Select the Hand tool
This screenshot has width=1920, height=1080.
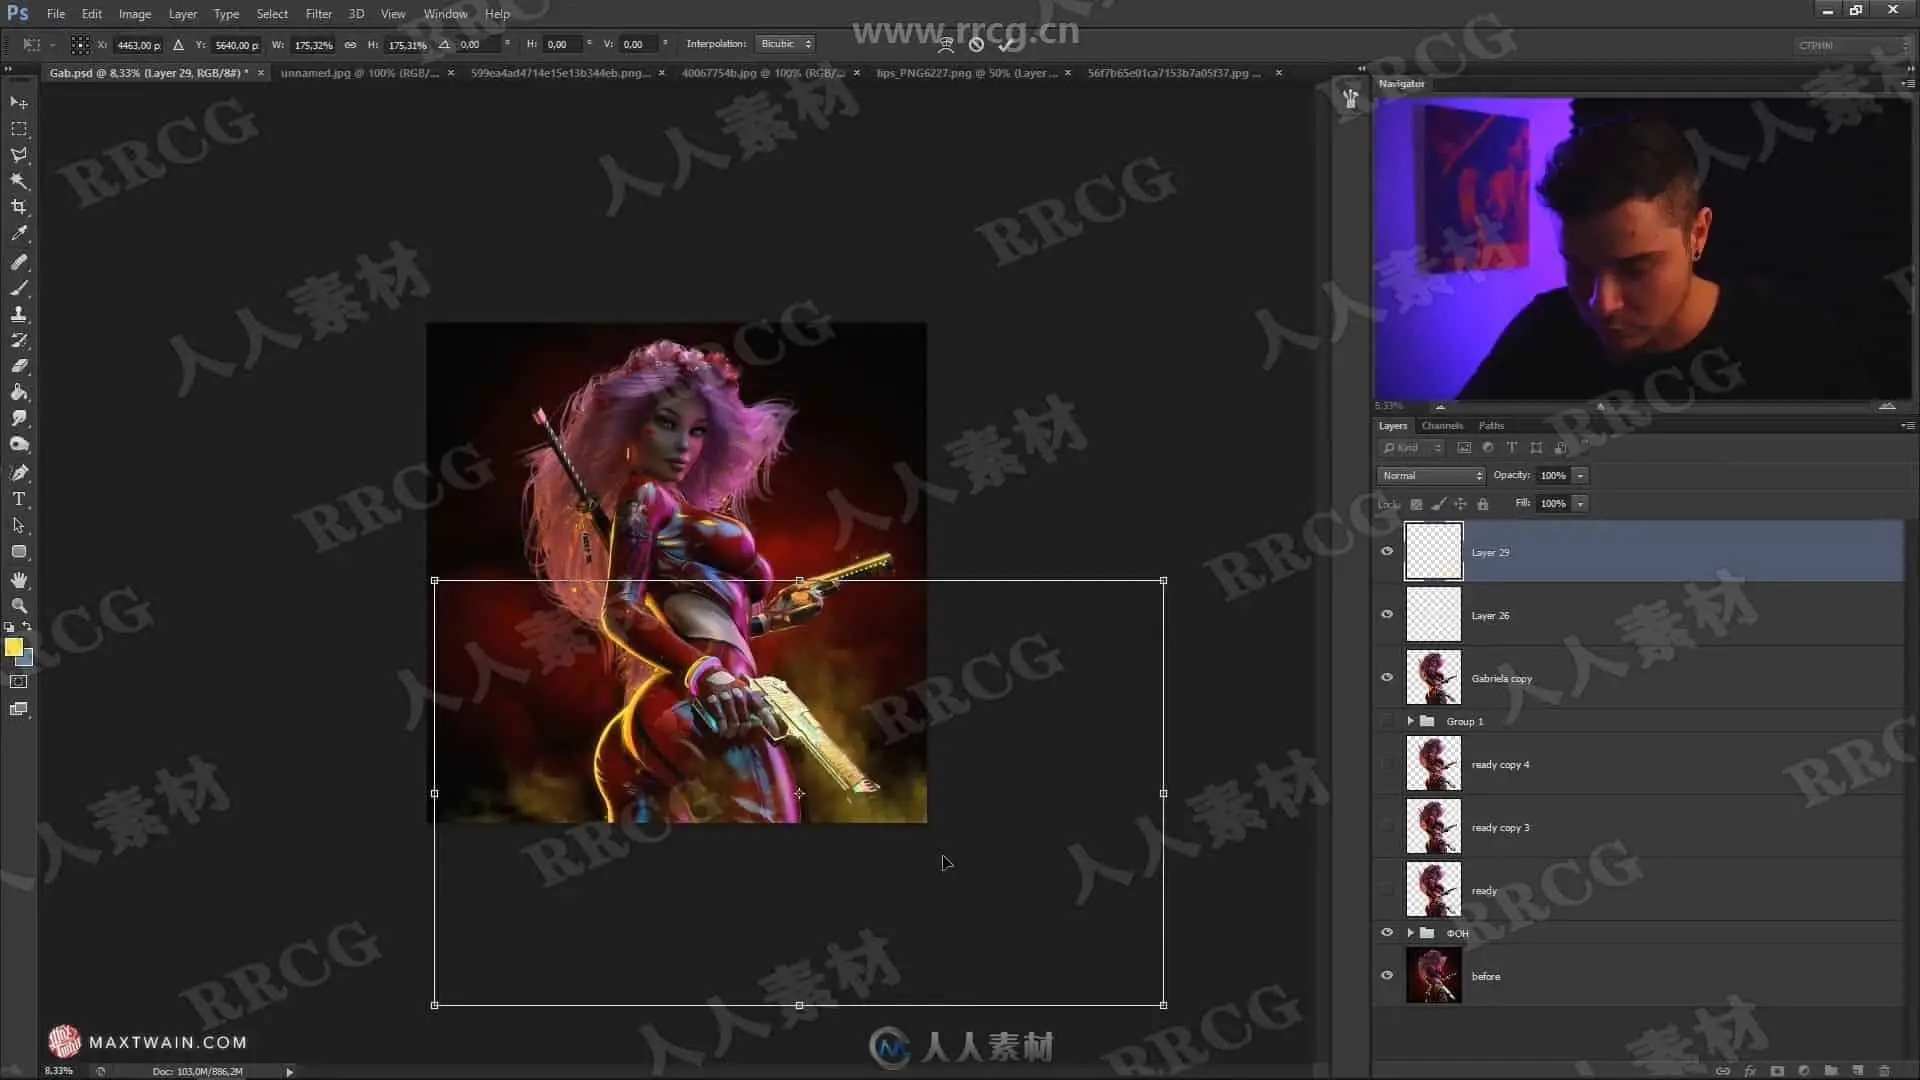tap(19, 580)
